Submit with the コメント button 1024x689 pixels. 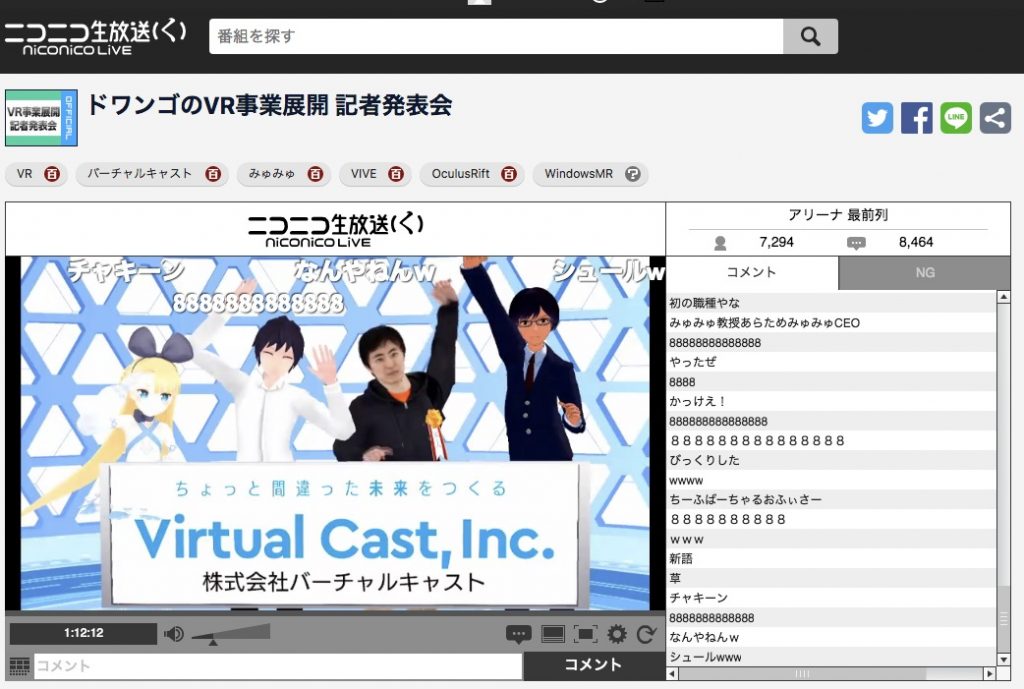594,665
